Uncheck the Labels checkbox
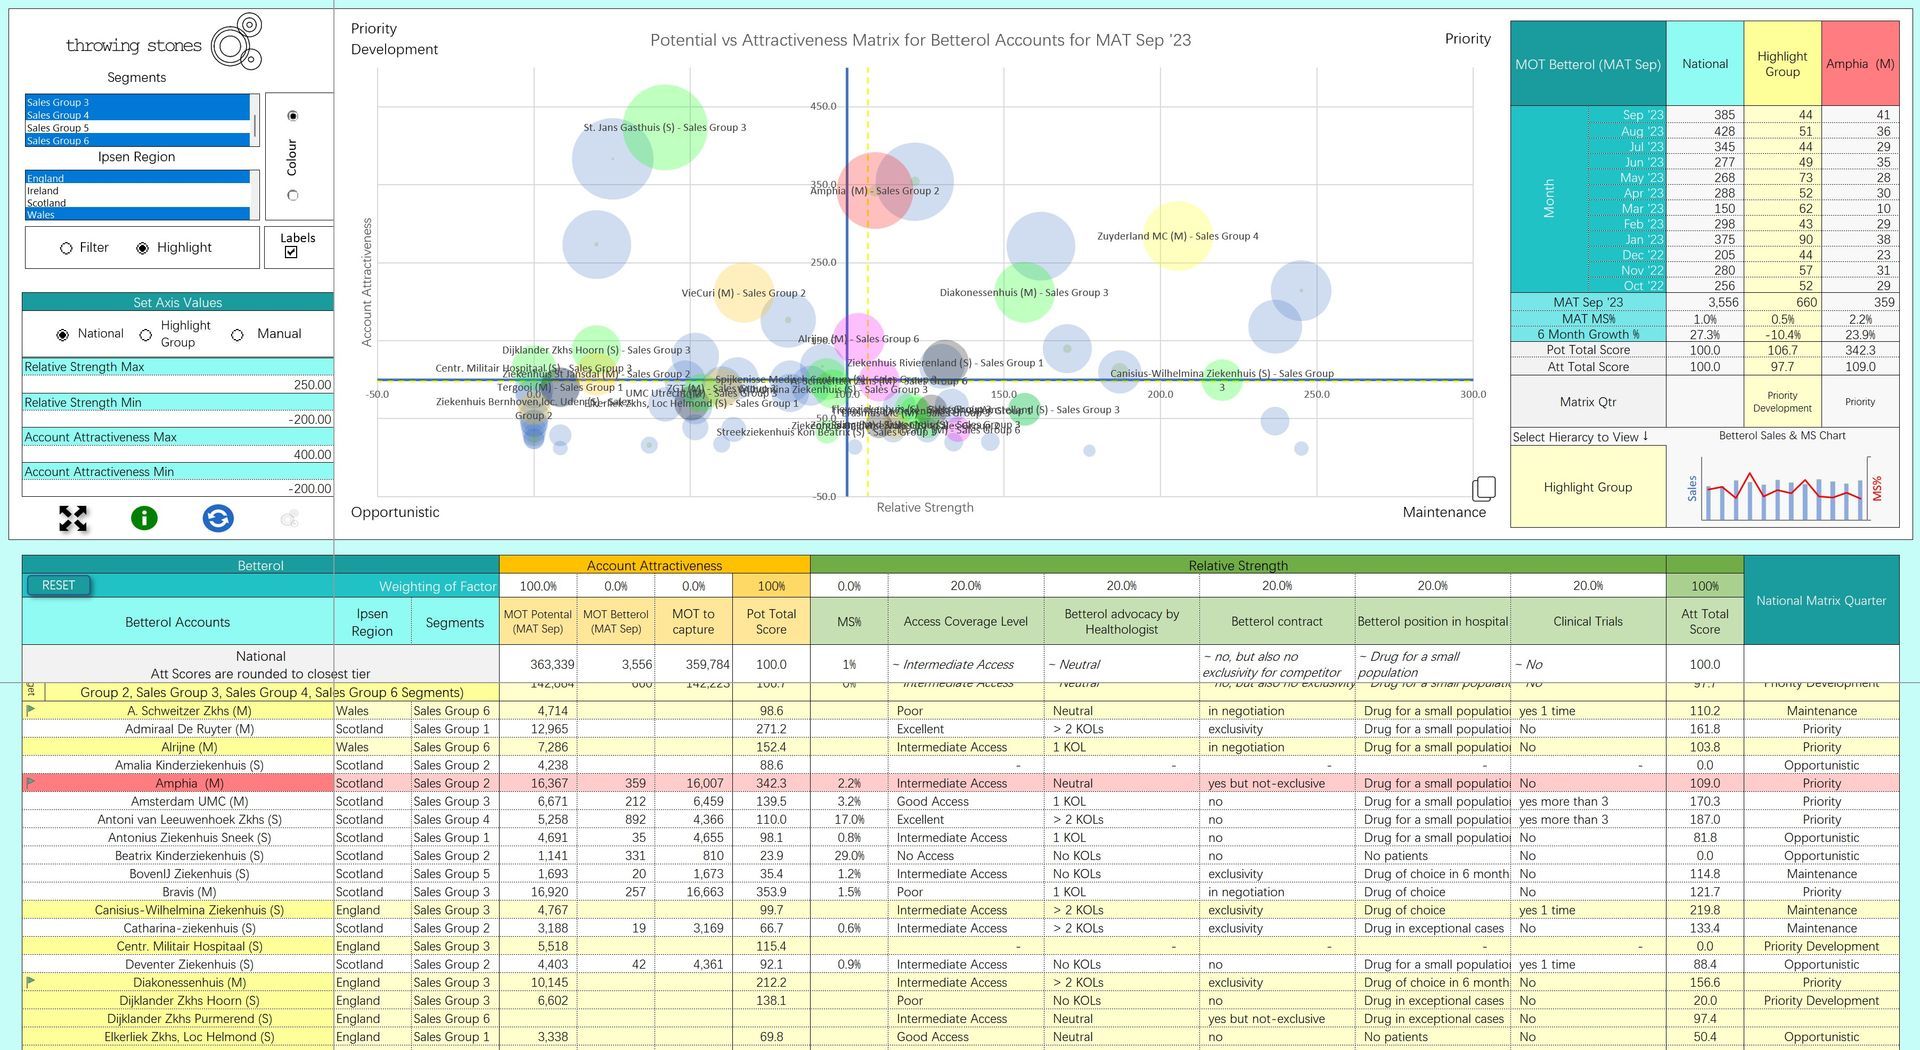Image resolution: width=1920 pixels, height=1050 pixels. coord(291,252)
